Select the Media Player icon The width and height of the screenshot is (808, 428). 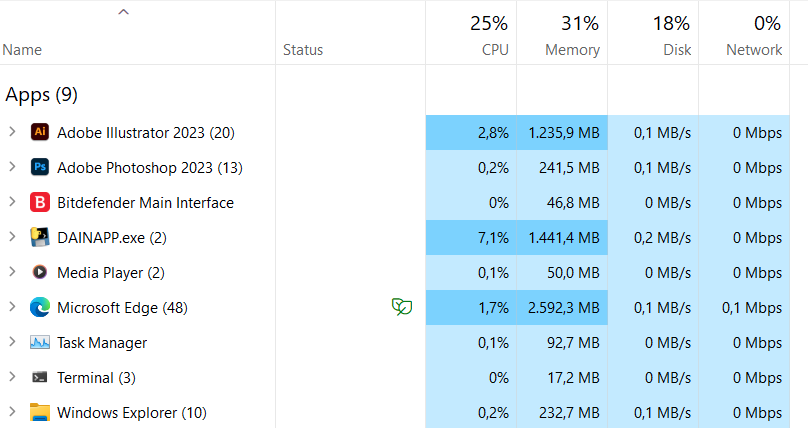click(x=40, y=272)
